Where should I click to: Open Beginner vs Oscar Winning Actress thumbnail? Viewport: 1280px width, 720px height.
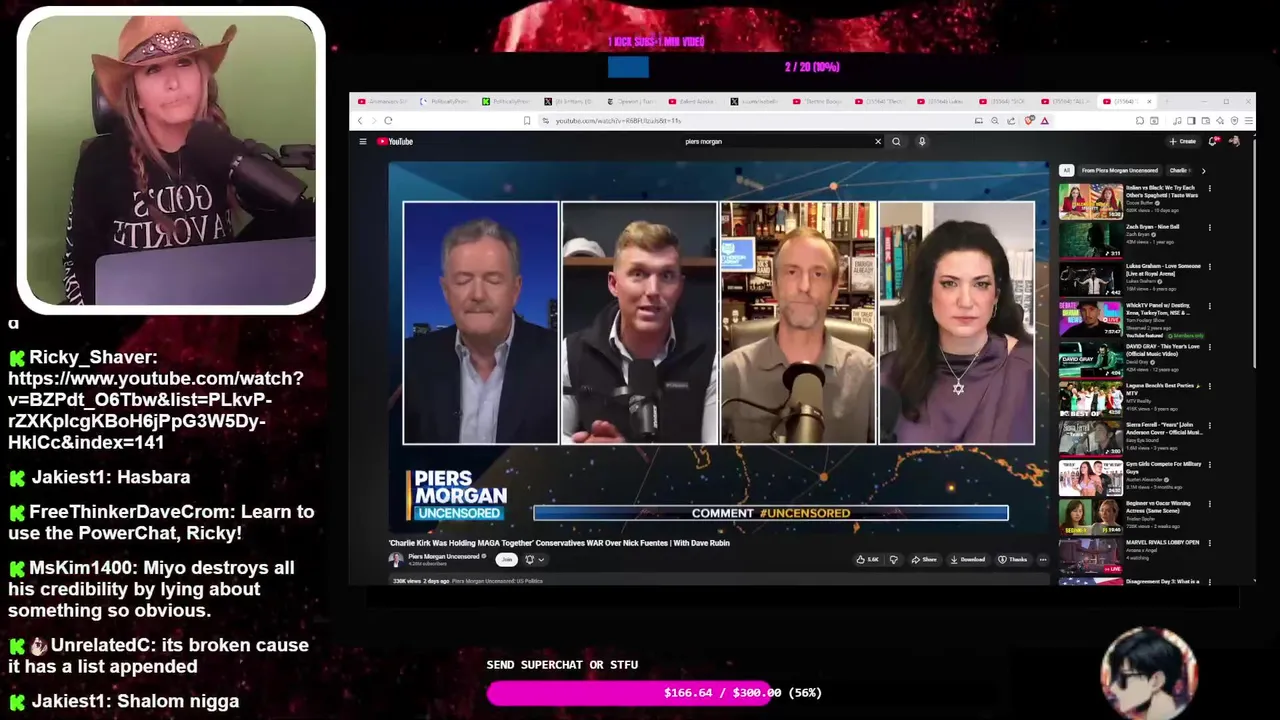point(1090,517)
